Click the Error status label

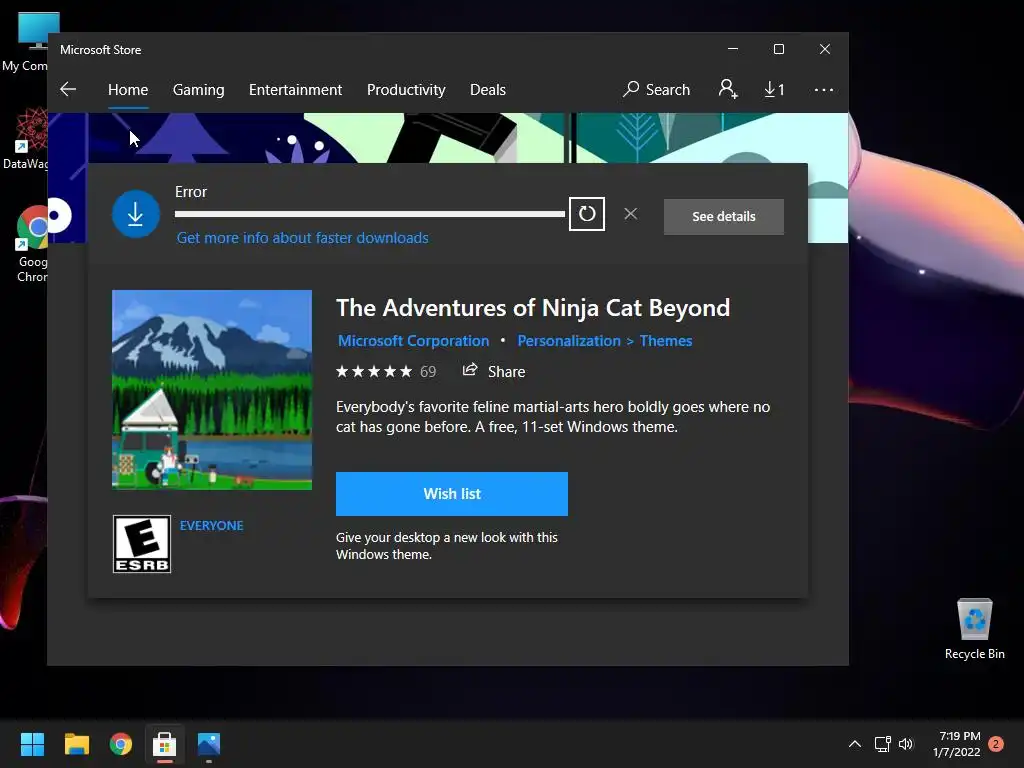click(x=191, y=192)
